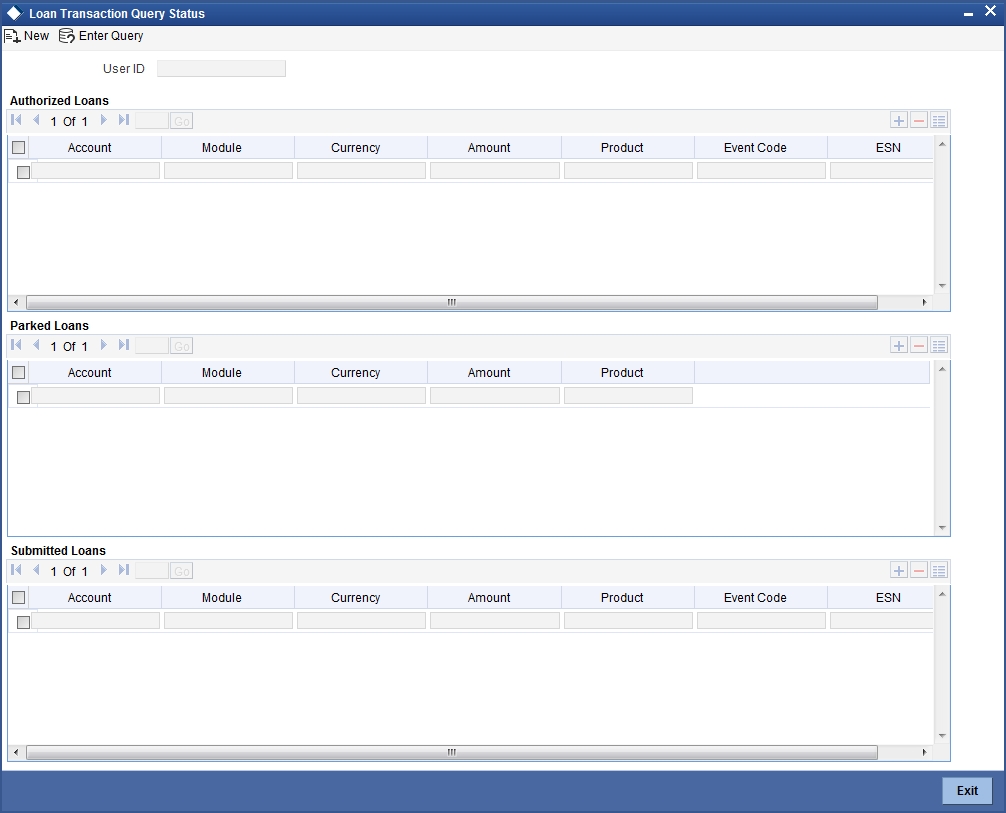This screenshot has width=1006, height=813.
Task: Go to previous page in Authorized Loans
Action: (37, 120)
